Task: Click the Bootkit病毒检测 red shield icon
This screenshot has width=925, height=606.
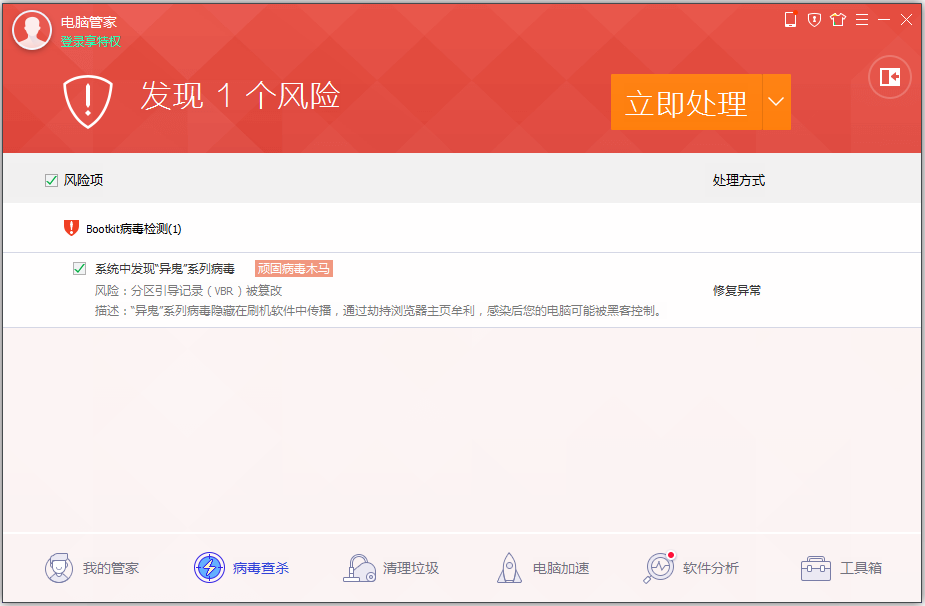Action: 71,228
